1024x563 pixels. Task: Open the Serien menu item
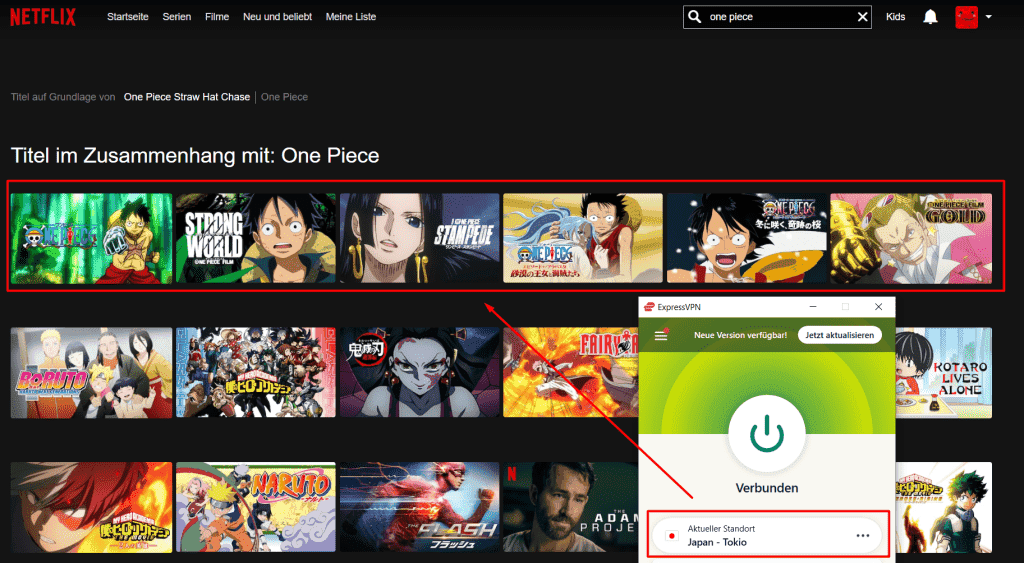[x=177, y=17]
